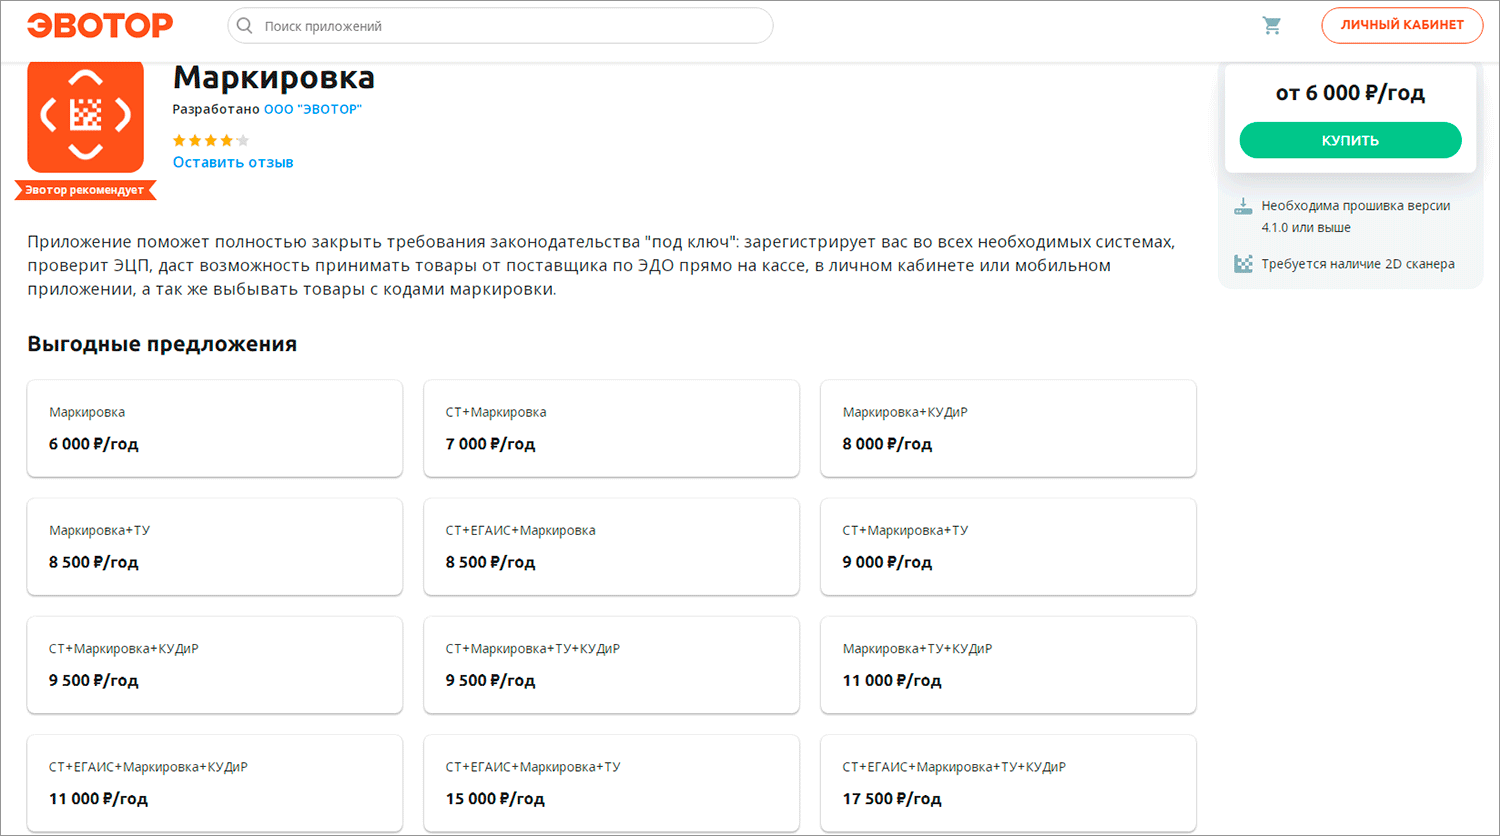
Task: Click Оставить отзыв link
Action: (233, 162)
